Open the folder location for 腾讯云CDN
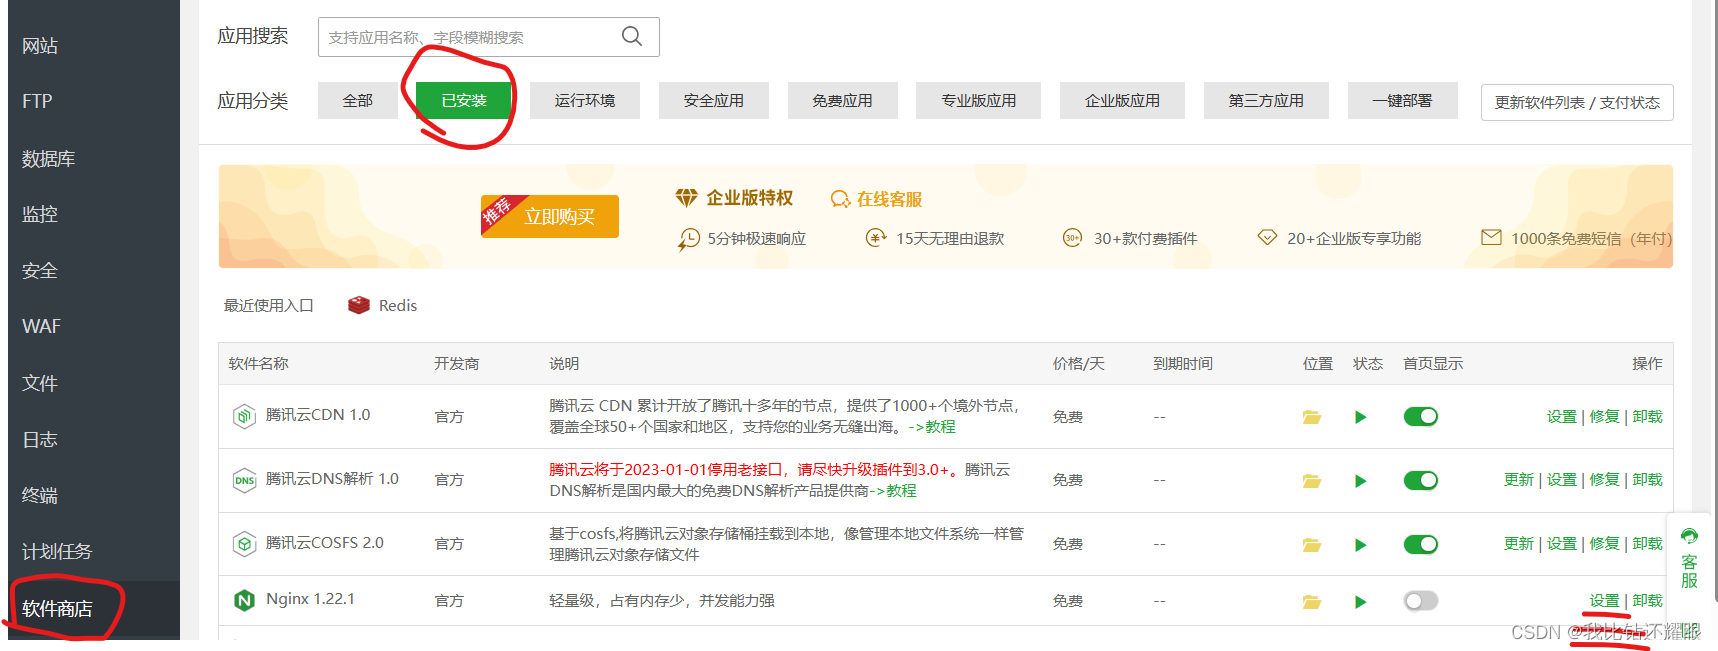 point(1312,417)
